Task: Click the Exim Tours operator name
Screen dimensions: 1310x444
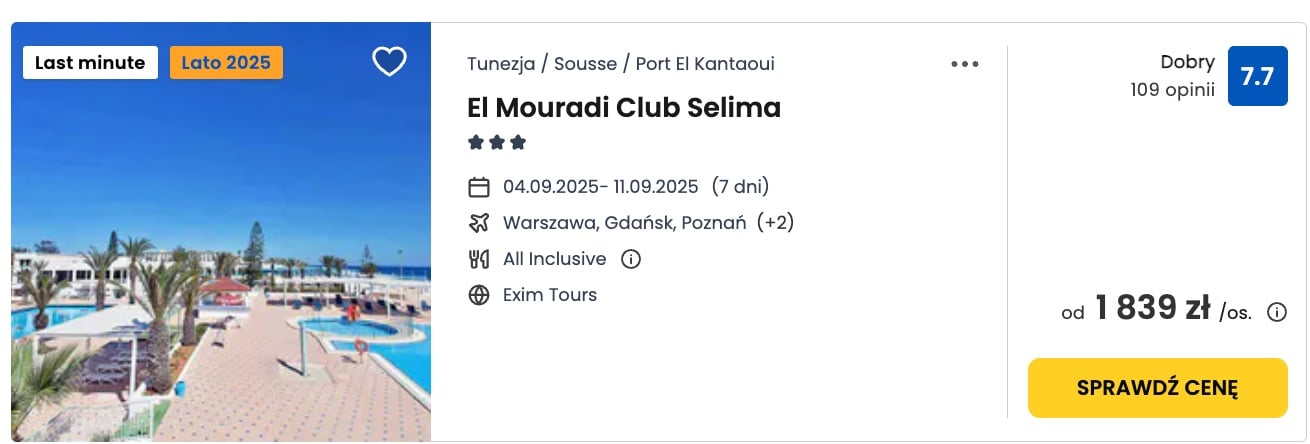Action: click(550, 295)
